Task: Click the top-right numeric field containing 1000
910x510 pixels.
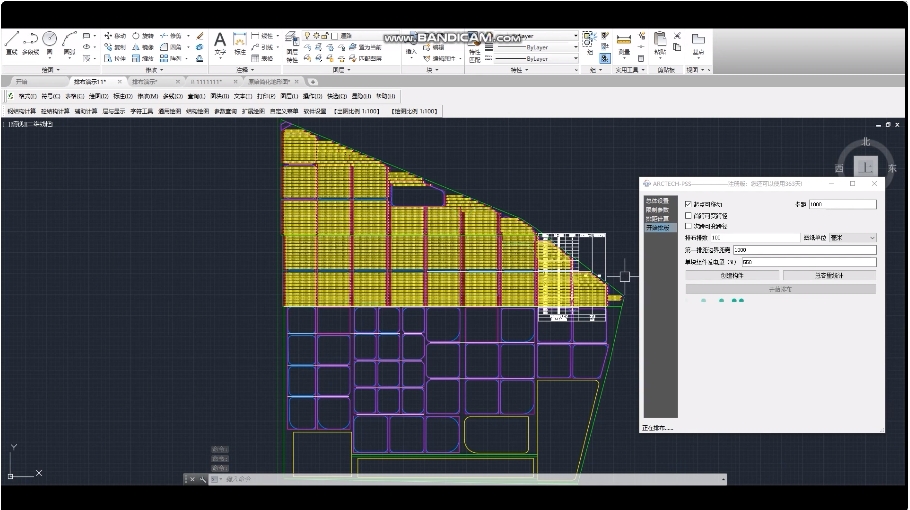Action: coord(842,204)
